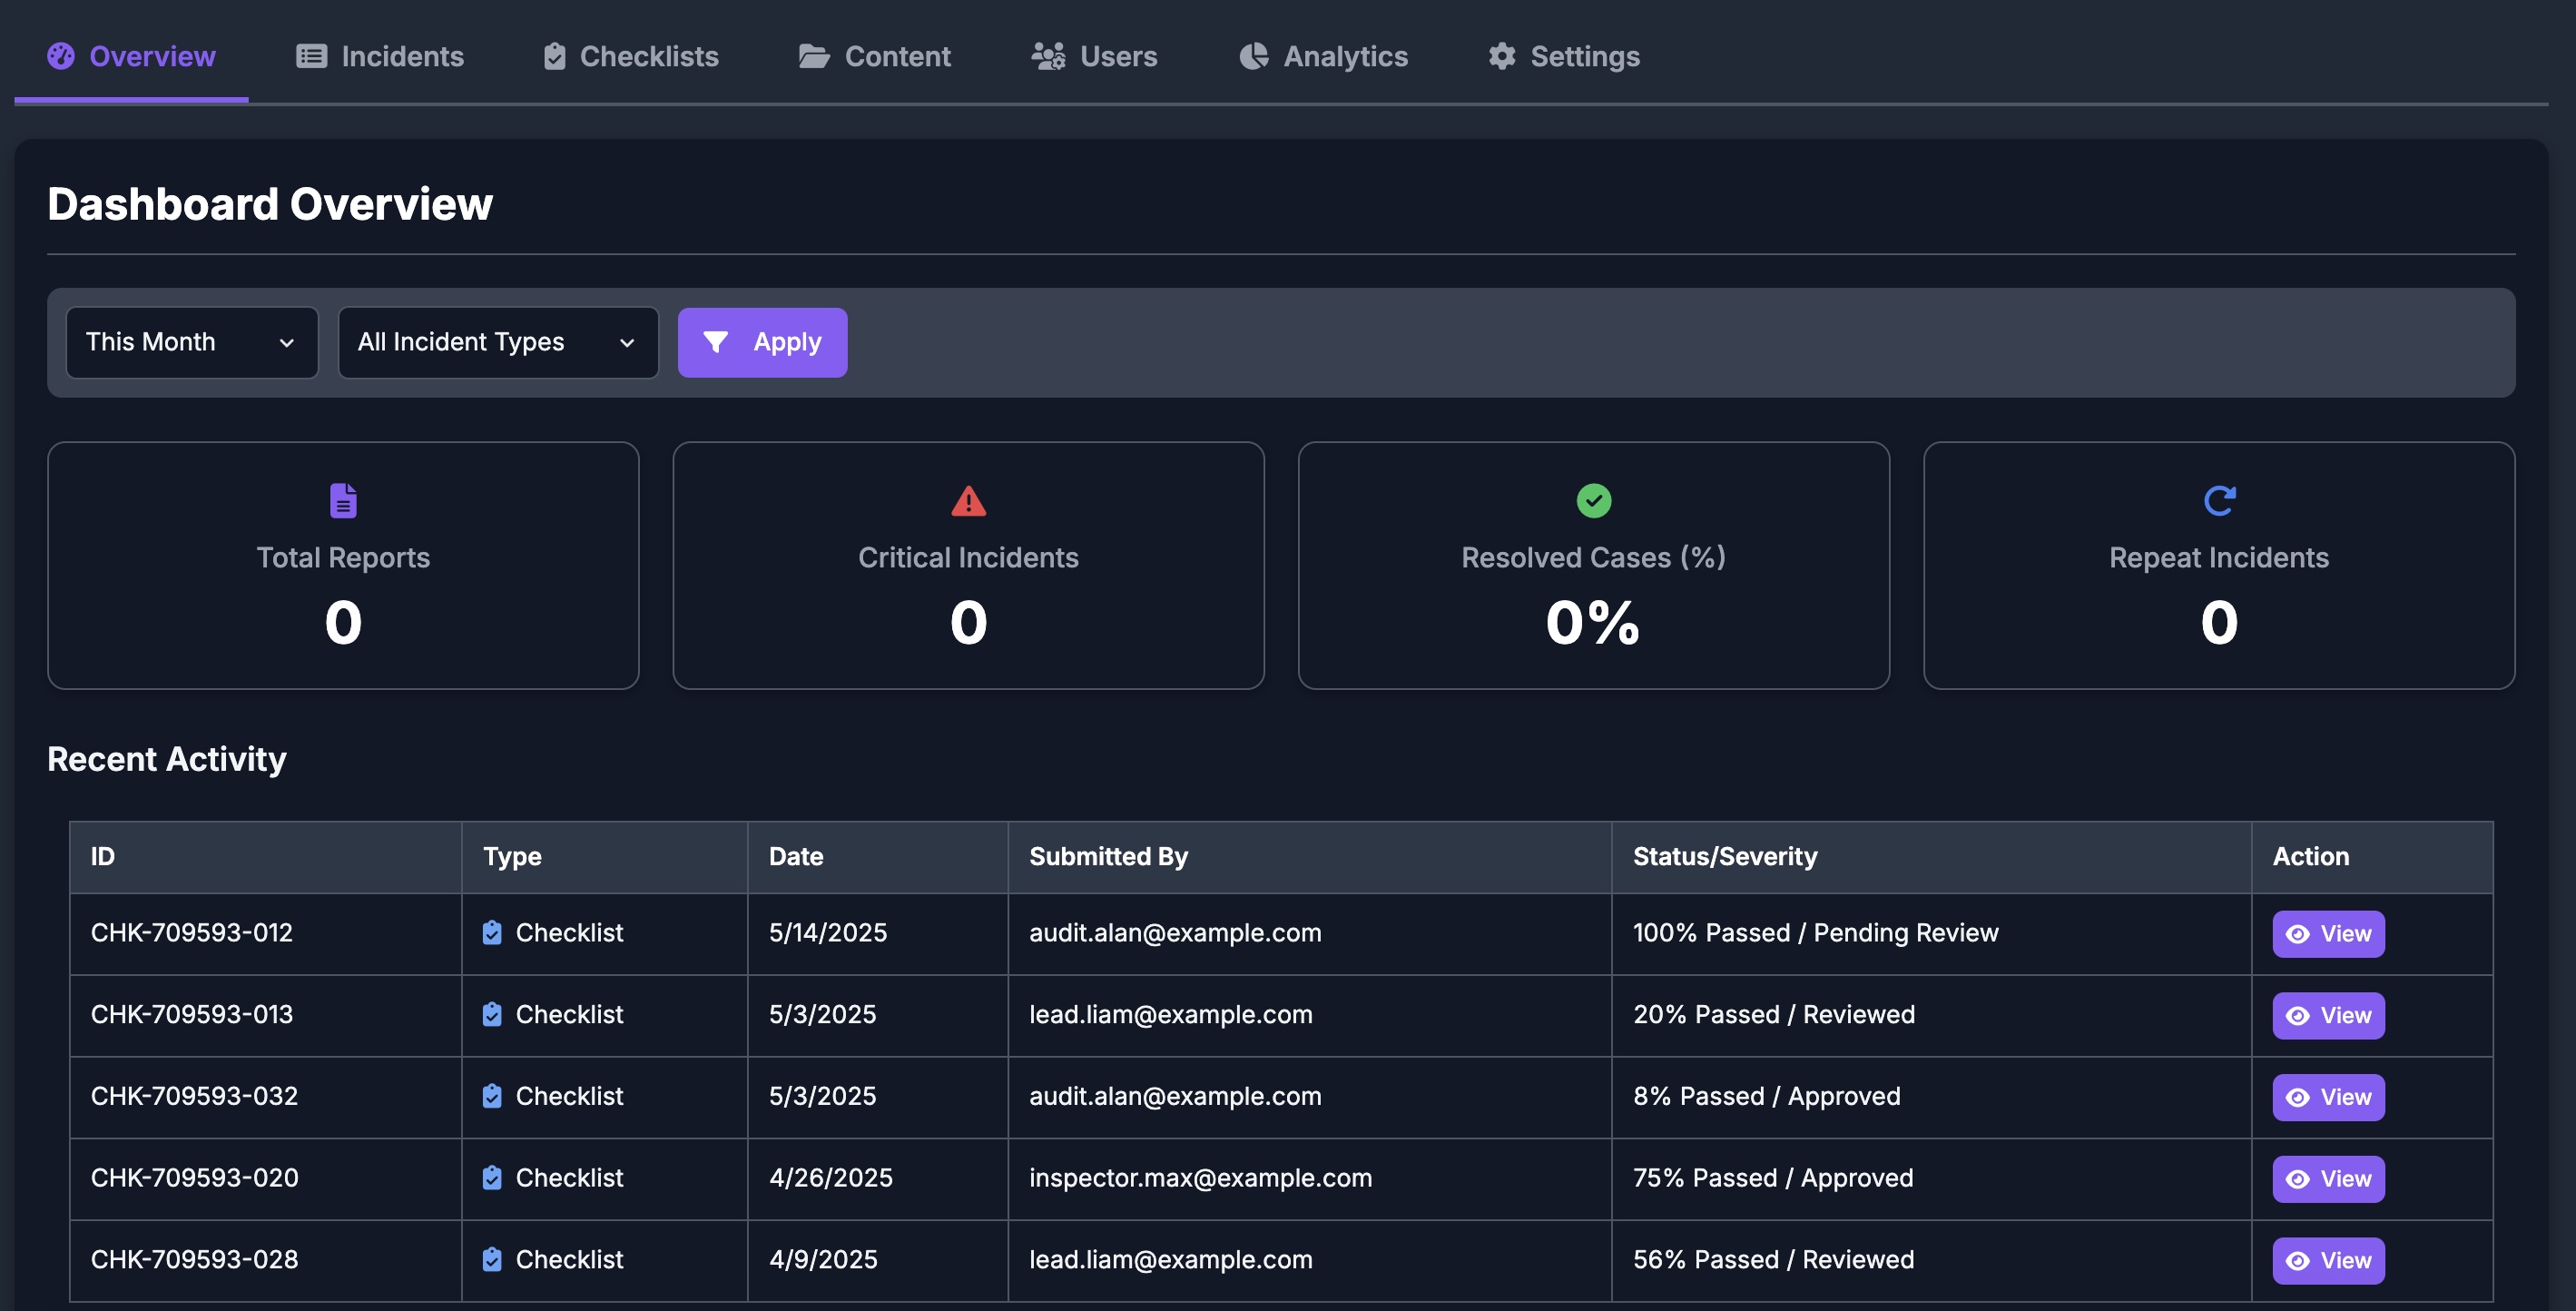Click the Apply filter button
The height and width of the screenshot is (1311, 2576).
(762, 342)
